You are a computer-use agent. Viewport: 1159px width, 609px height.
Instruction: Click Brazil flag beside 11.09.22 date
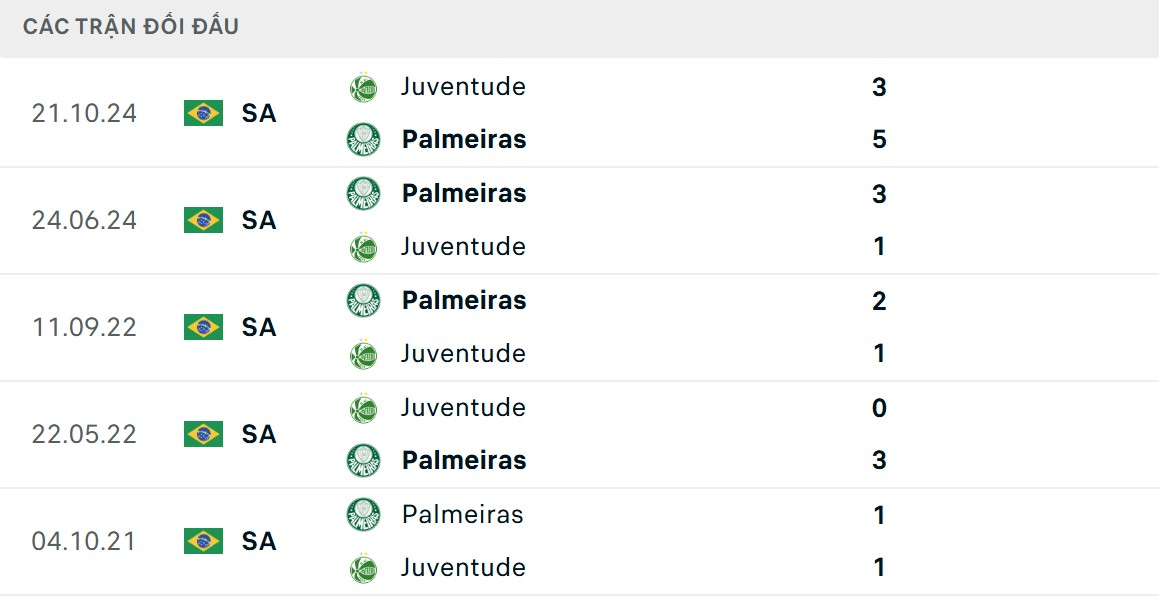203,327
